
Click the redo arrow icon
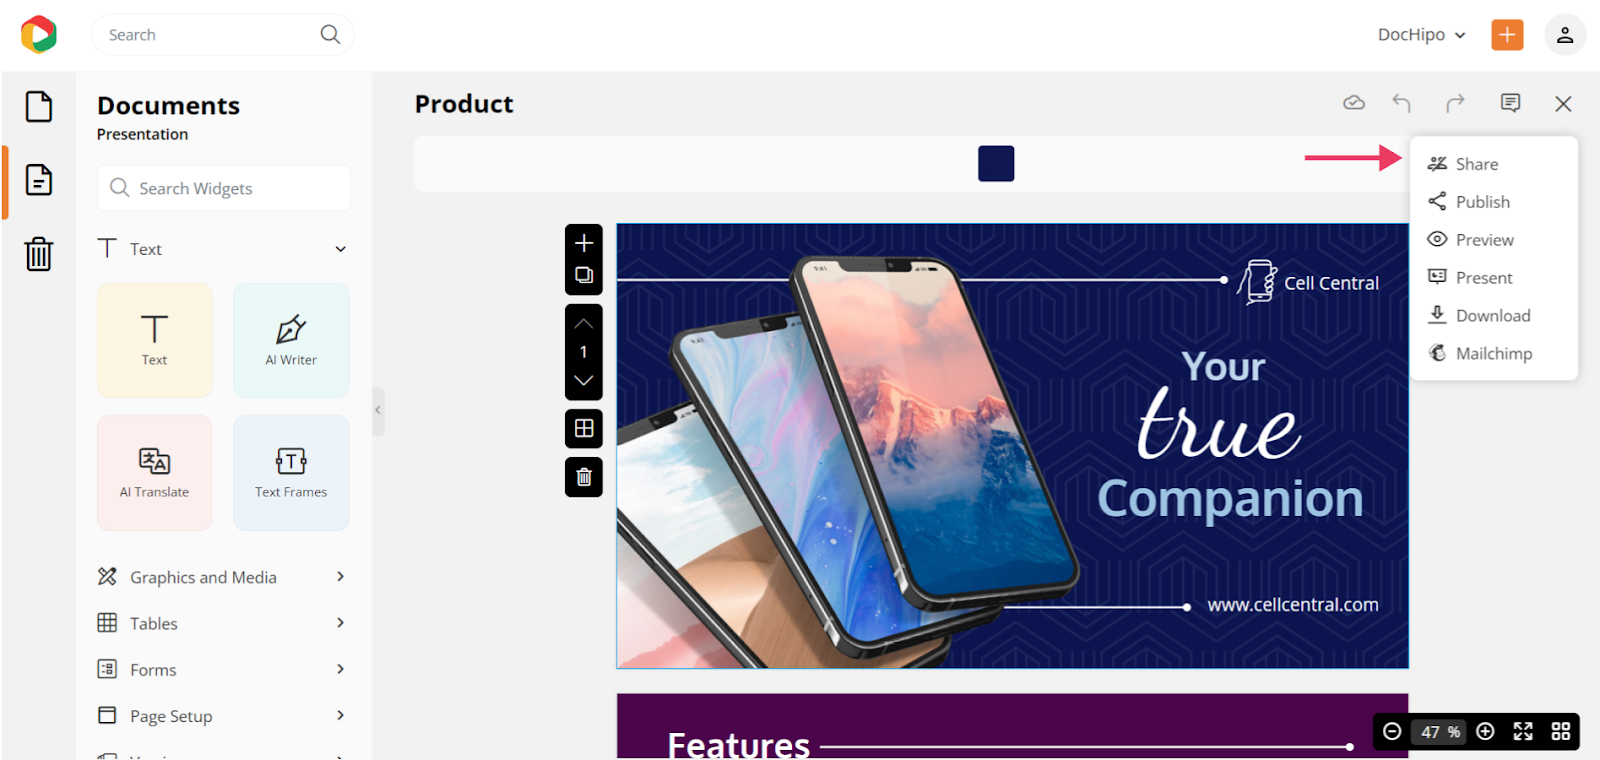pyautogui.click(x=1455, y=103)
